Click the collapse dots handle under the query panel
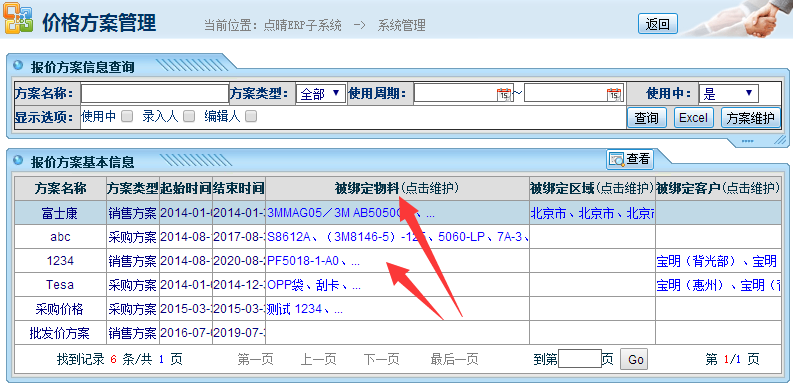 [x=747, y=141]
